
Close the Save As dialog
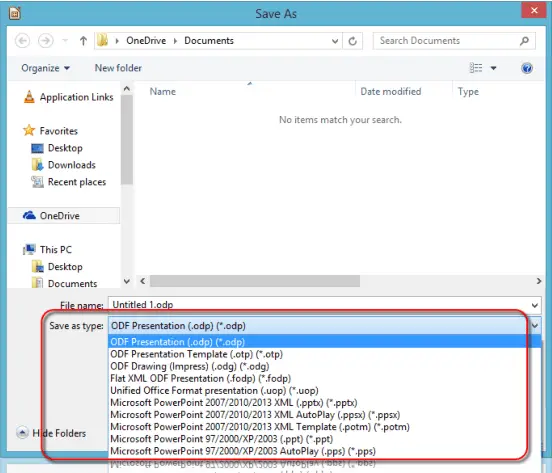point(534,10)
